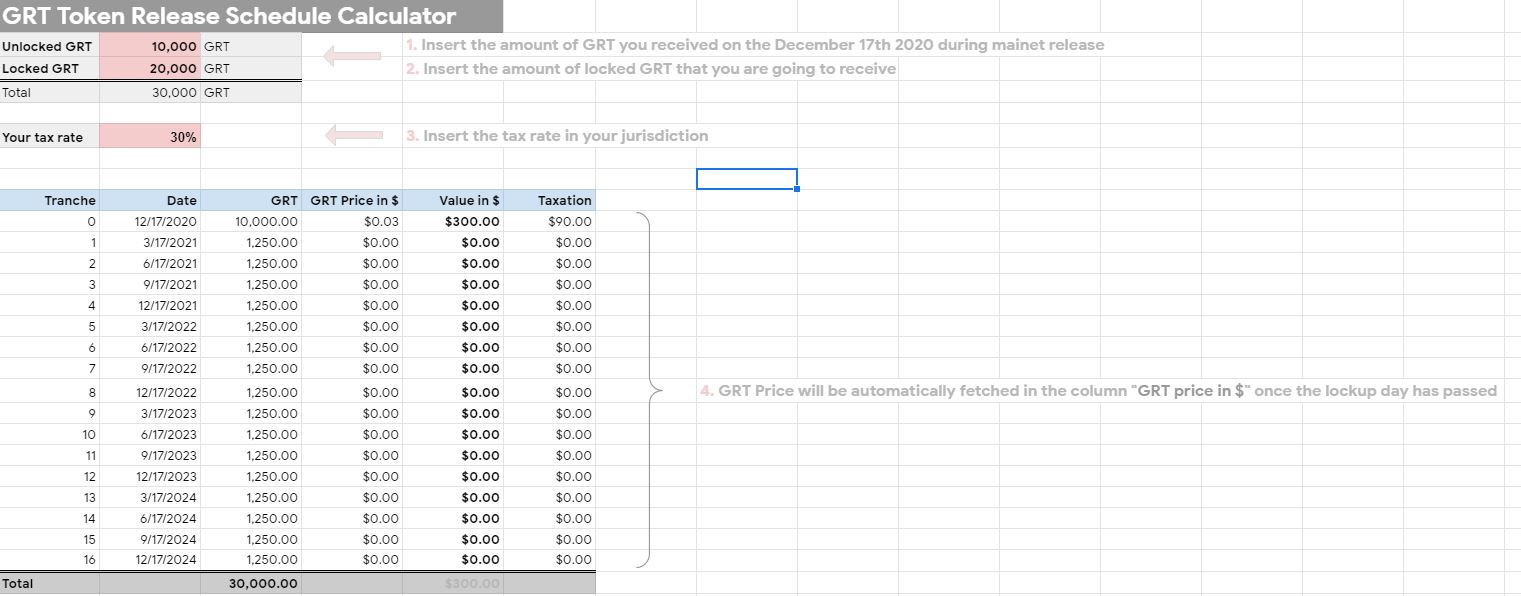This screenshot has height=596, width=1521.
Task: Click the date cell 9/17/2024
Action: tap(150, 539)
